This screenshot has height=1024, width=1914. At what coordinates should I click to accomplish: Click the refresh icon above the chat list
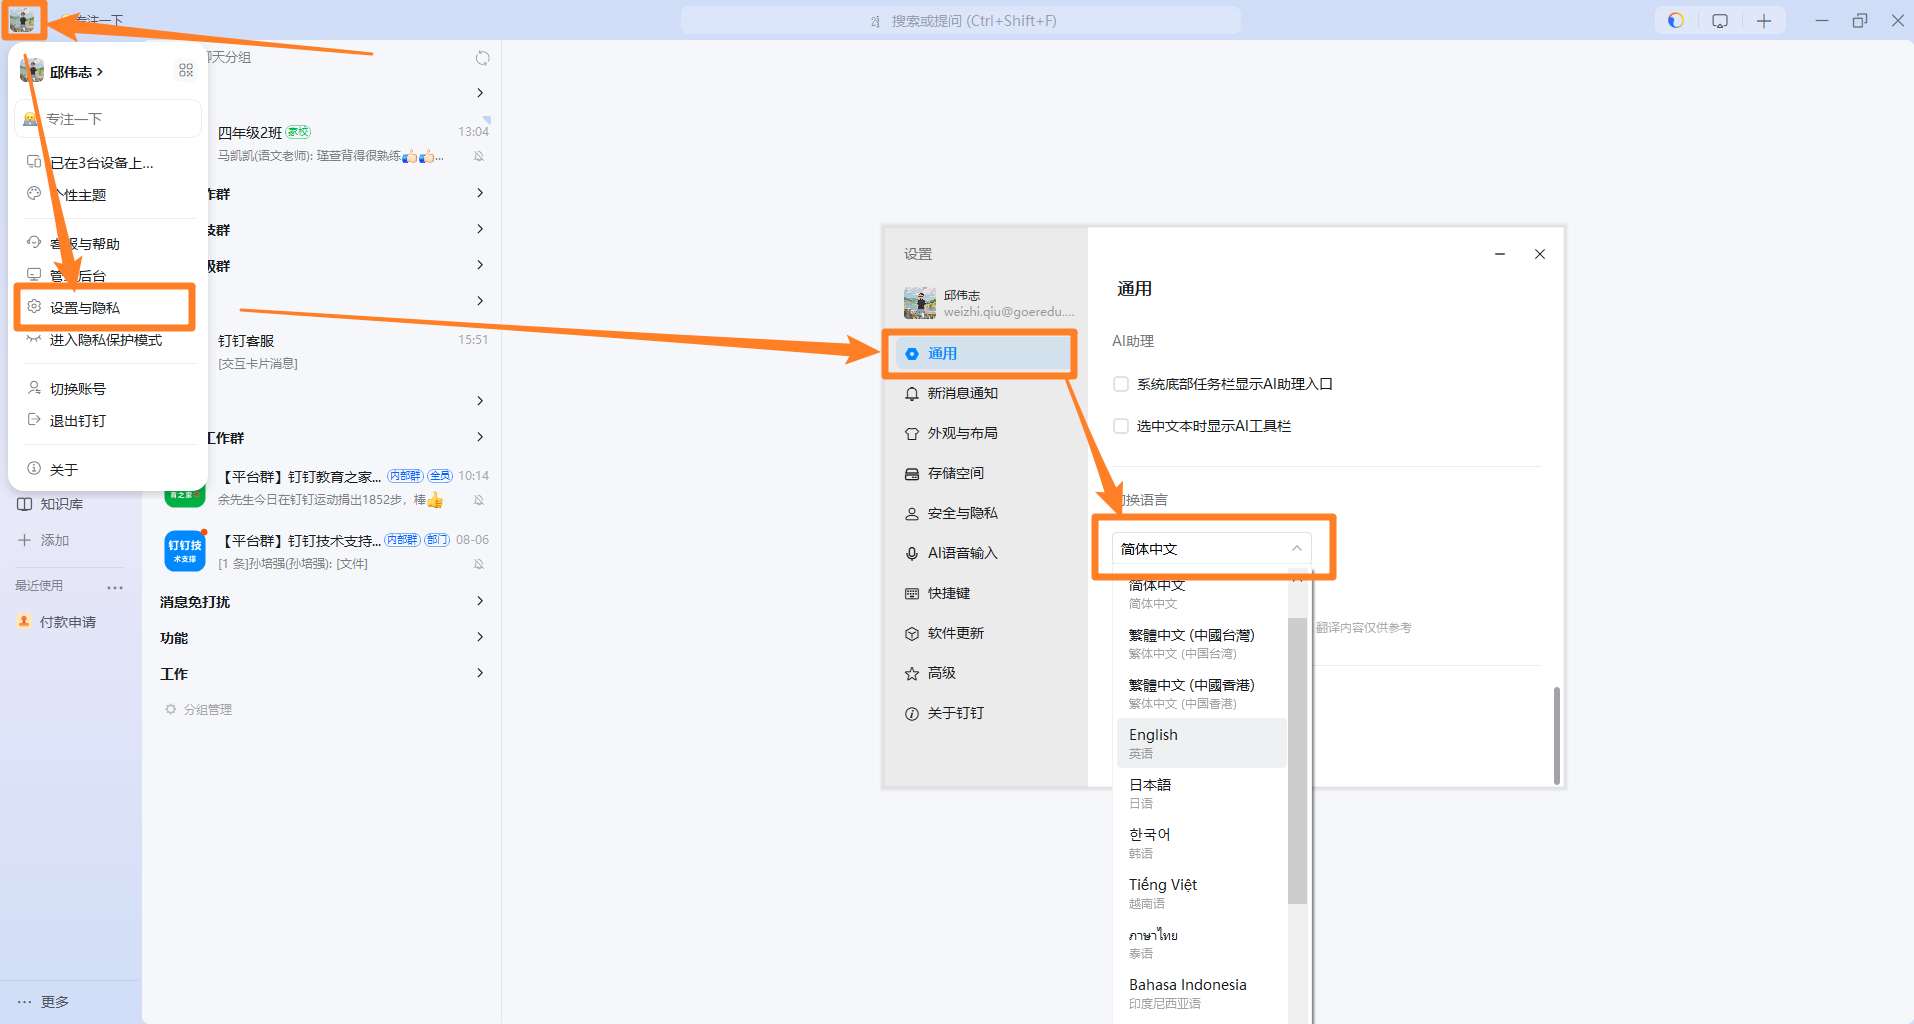483,58
